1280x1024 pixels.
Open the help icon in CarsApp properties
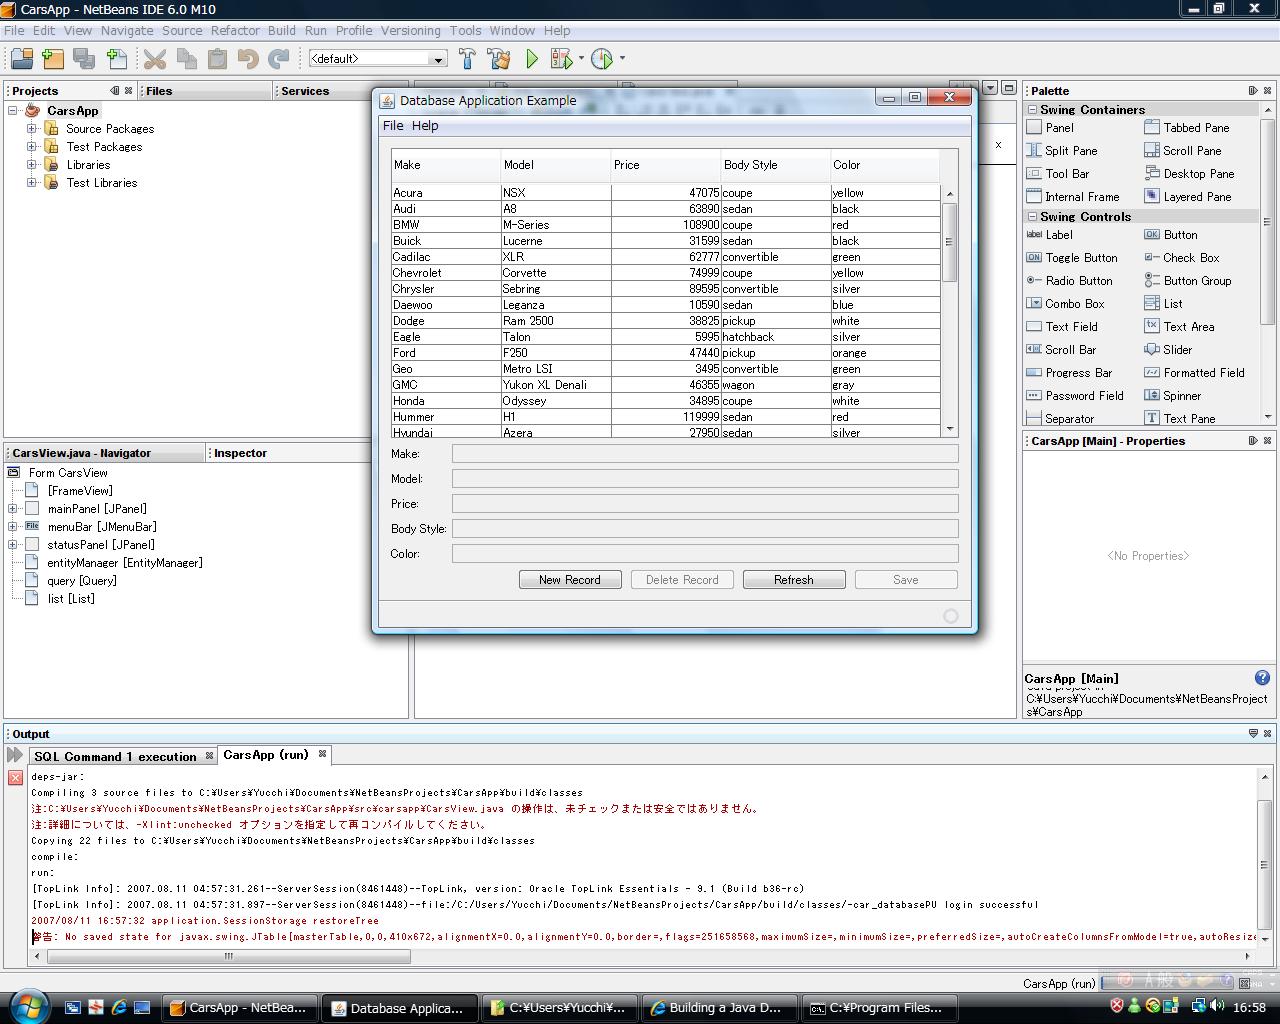(1262, 678)
